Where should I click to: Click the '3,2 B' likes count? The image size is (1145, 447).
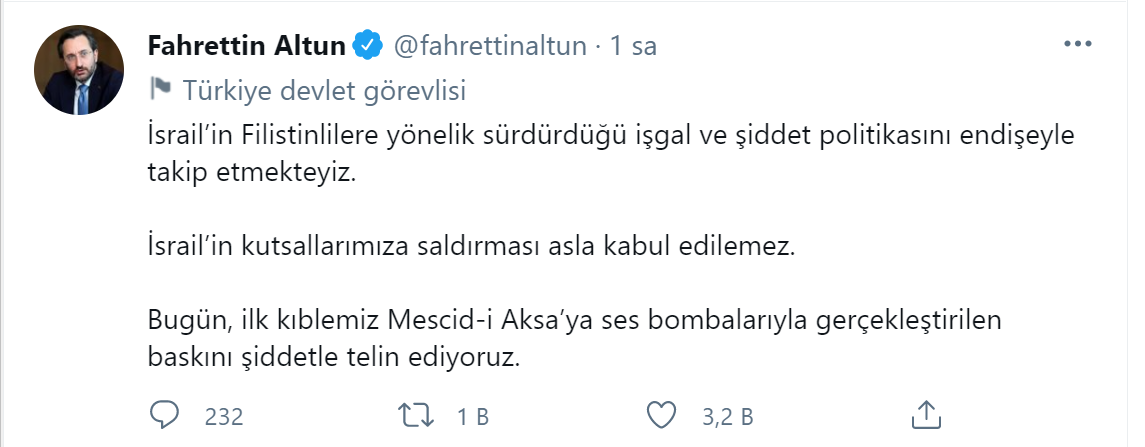click(x=727, y=416)
